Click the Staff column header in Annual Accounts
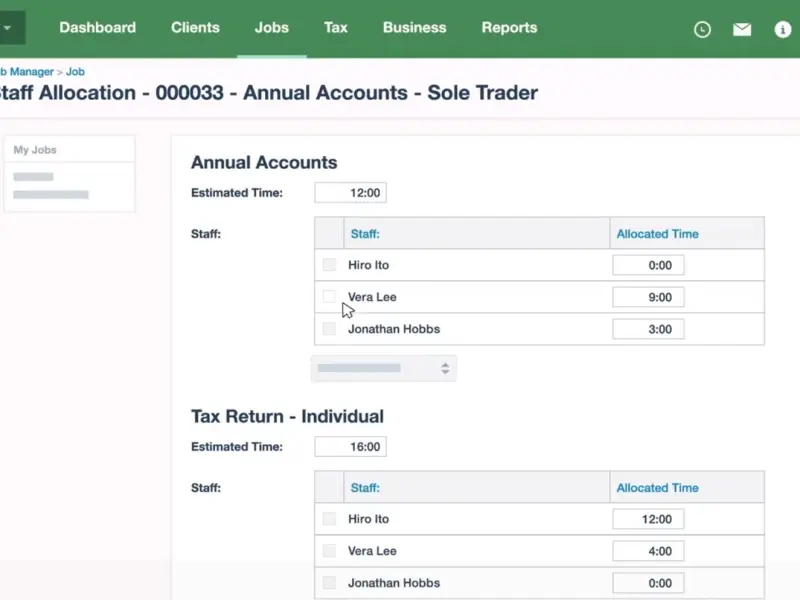 tap(365, 234)
